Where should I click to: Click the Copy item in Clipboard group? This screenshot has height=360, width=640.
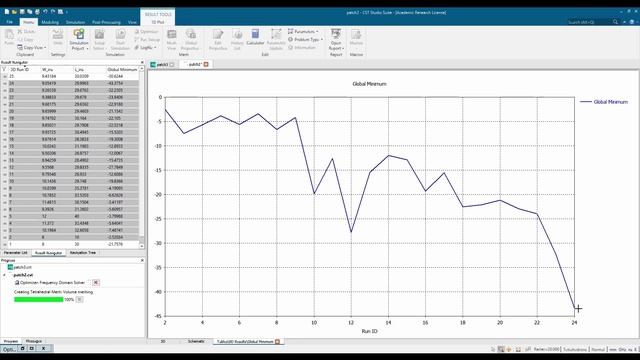[26, 40]
